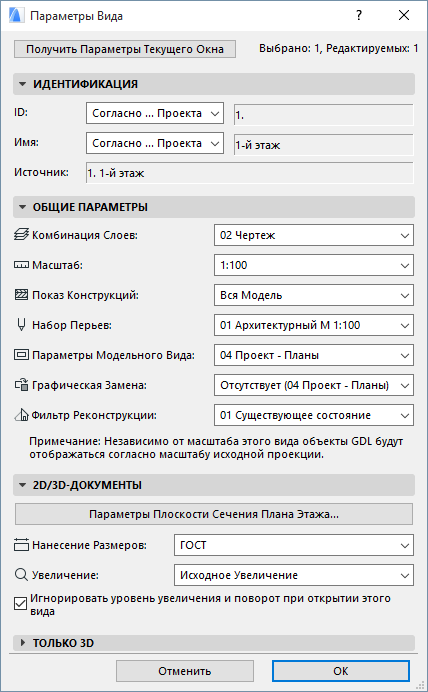This screenshot has height=692, width=428.
Task: Click the Нанесение Размеров dimension icon
Action: click(x=21, y=545)
